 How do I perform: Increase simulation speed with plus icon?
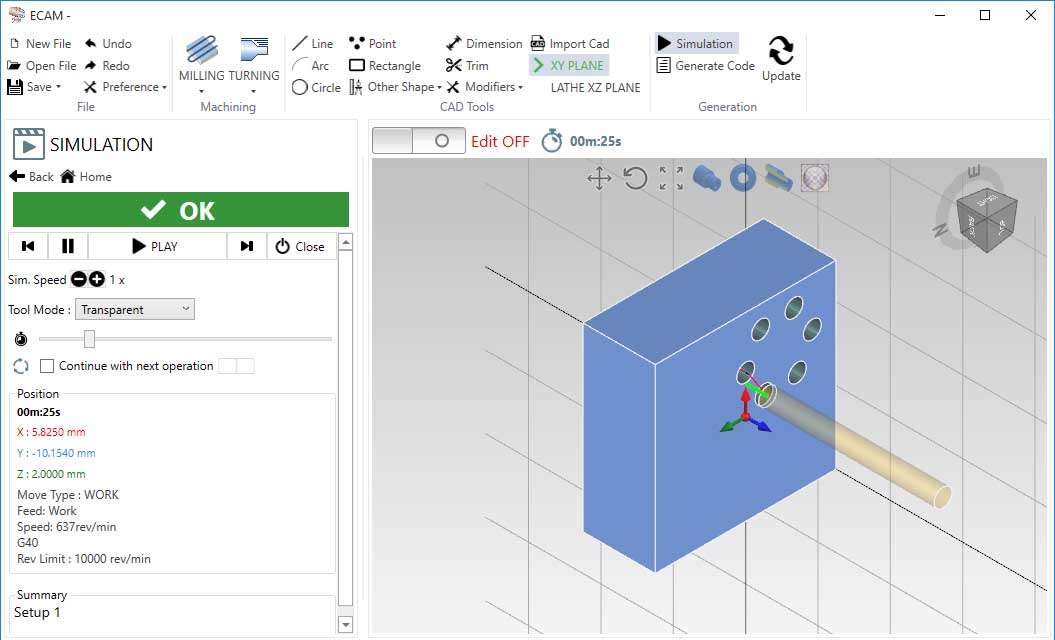tap(97, 280)
